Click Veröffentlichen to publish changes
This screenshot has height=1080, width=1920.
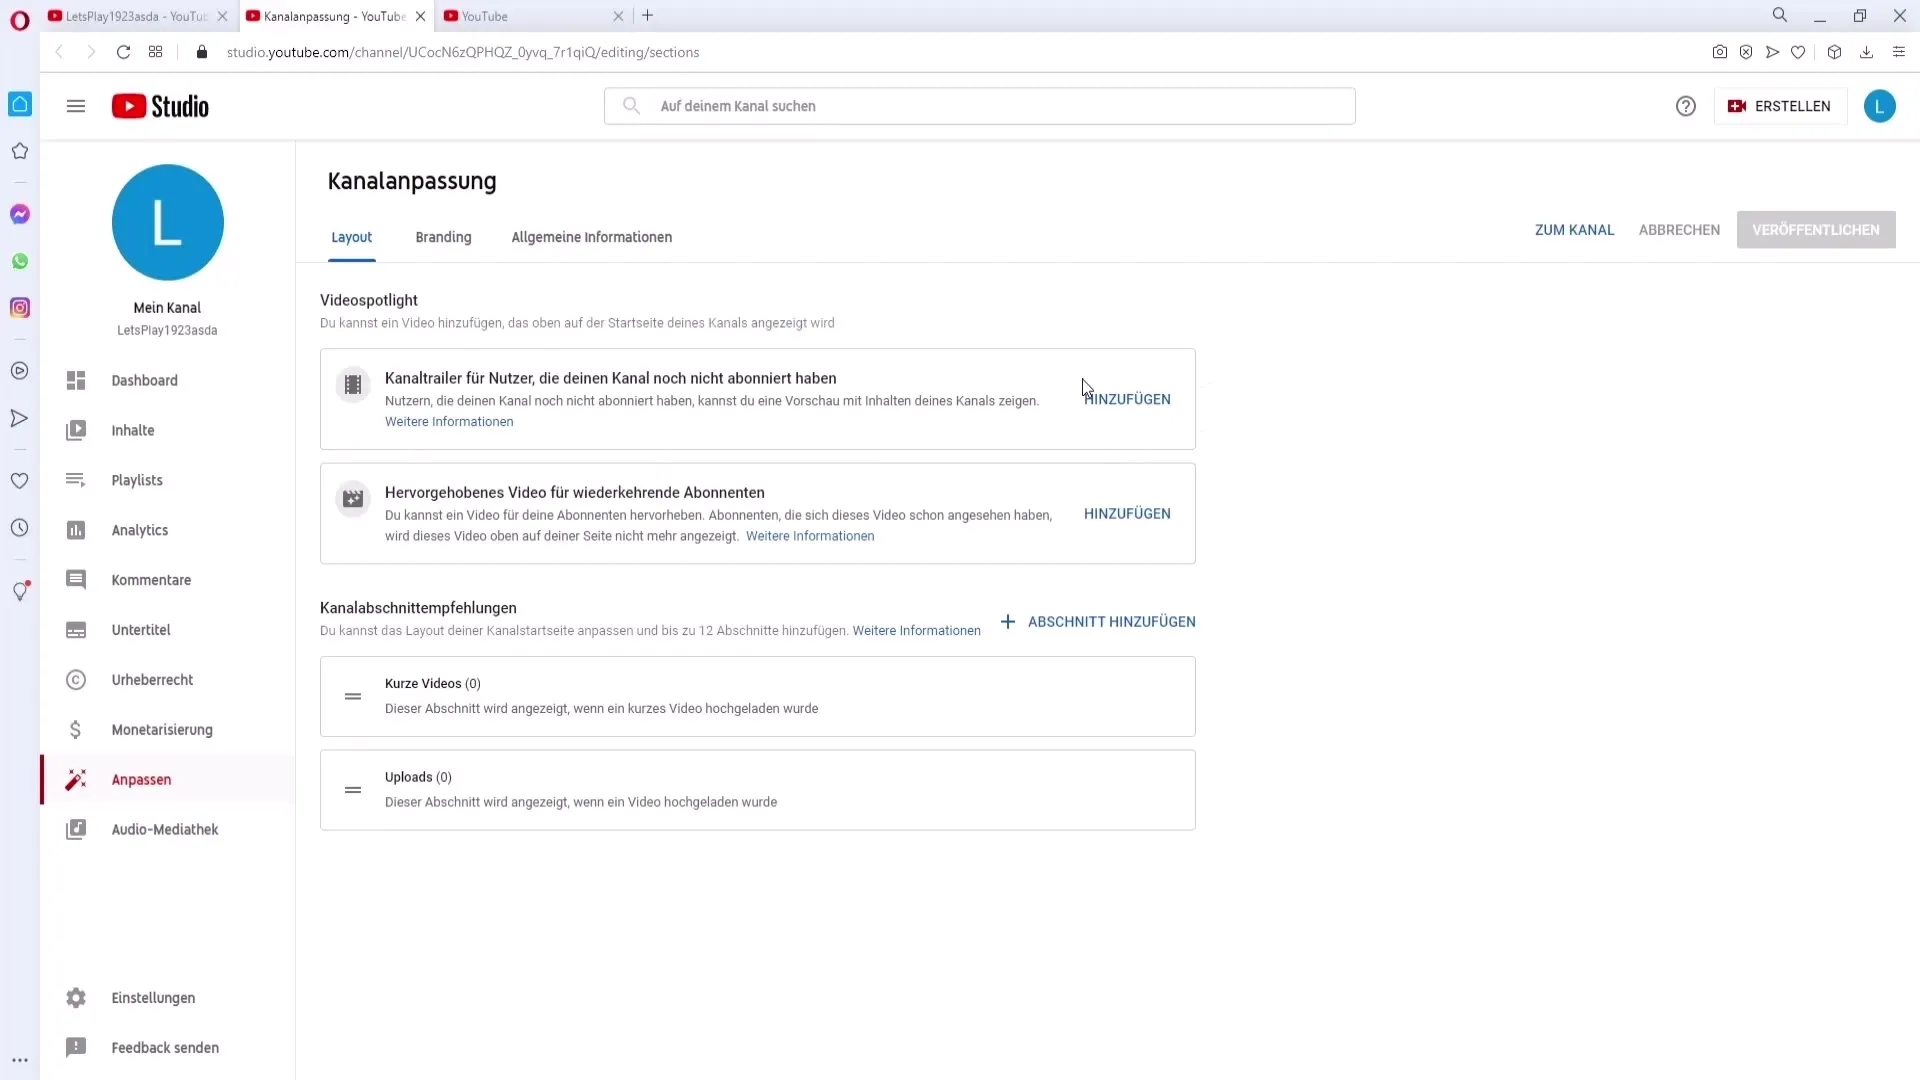click(1816, 229)
